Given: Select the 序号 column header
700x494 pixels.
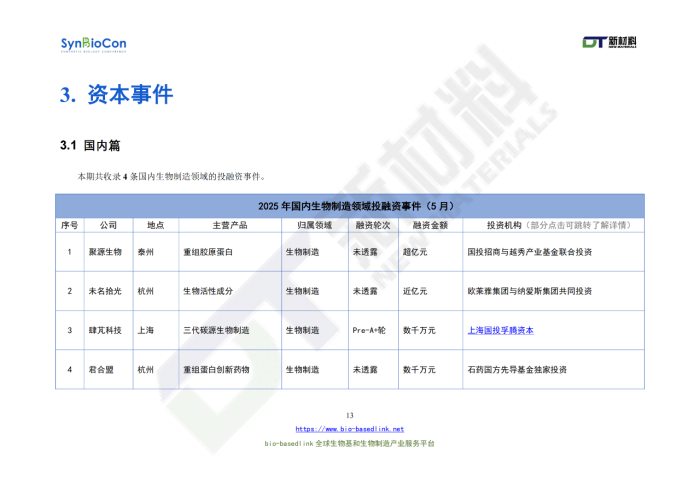Looking at the screenshot, I should pos(69,225).
